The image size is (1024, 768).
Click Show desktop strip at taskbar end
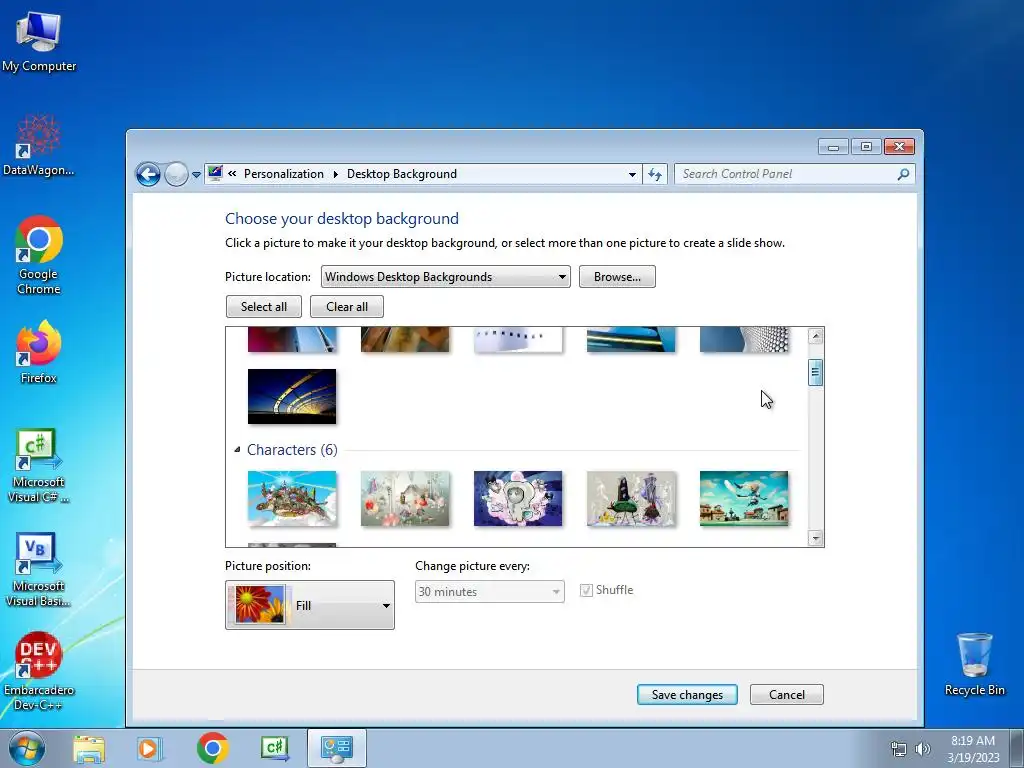tap(1017, 749)
